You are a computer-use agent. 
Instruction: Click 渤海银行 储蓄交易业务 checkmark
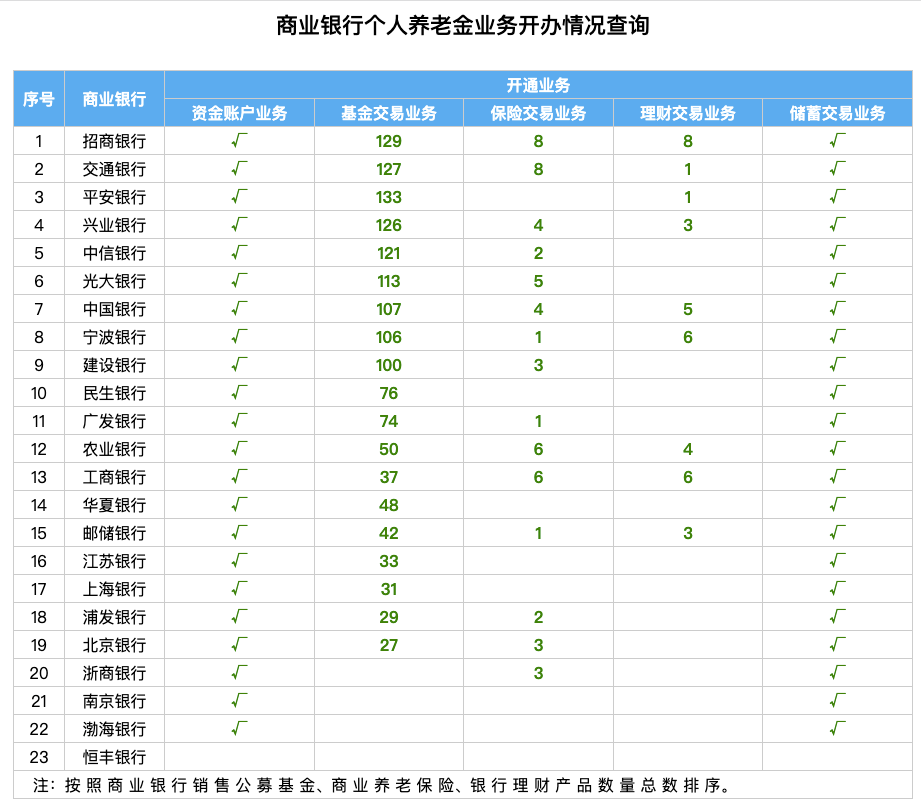point(838,729)
